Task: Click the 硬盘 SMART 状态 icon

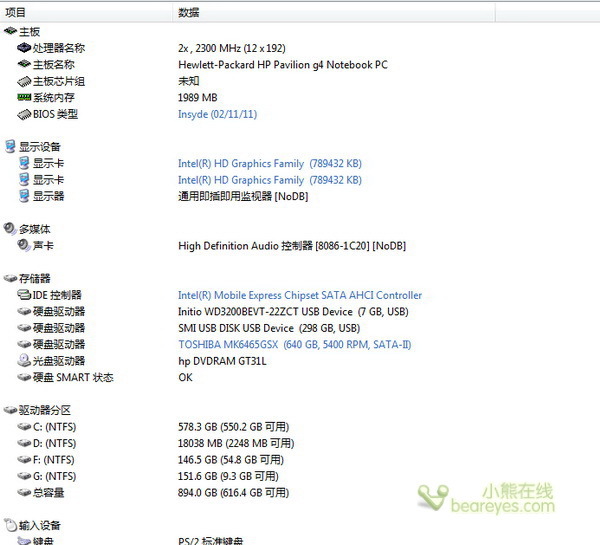Action: [24, 377]
